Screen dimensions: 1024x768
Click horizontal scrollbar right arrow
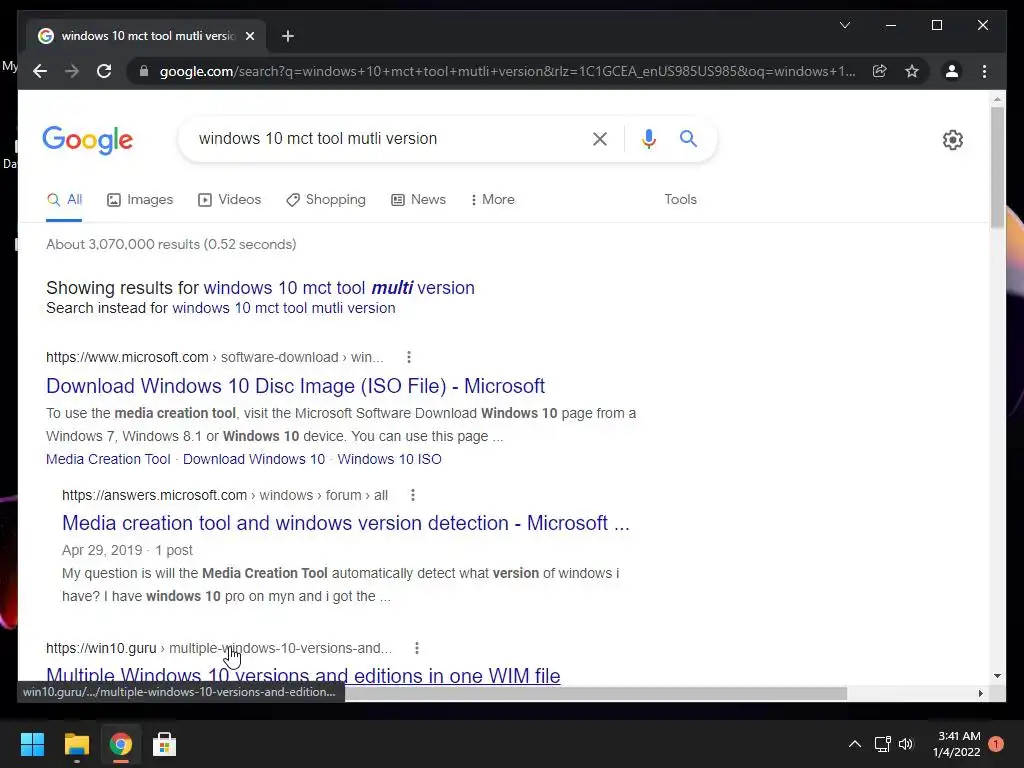pyautogui.click(x=980, y=693)
